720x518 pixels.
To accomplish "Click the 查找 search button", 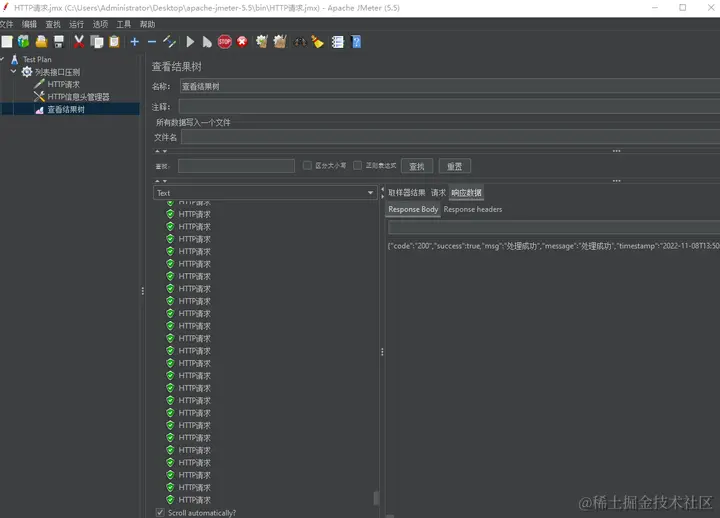I will tap(416, 166).
